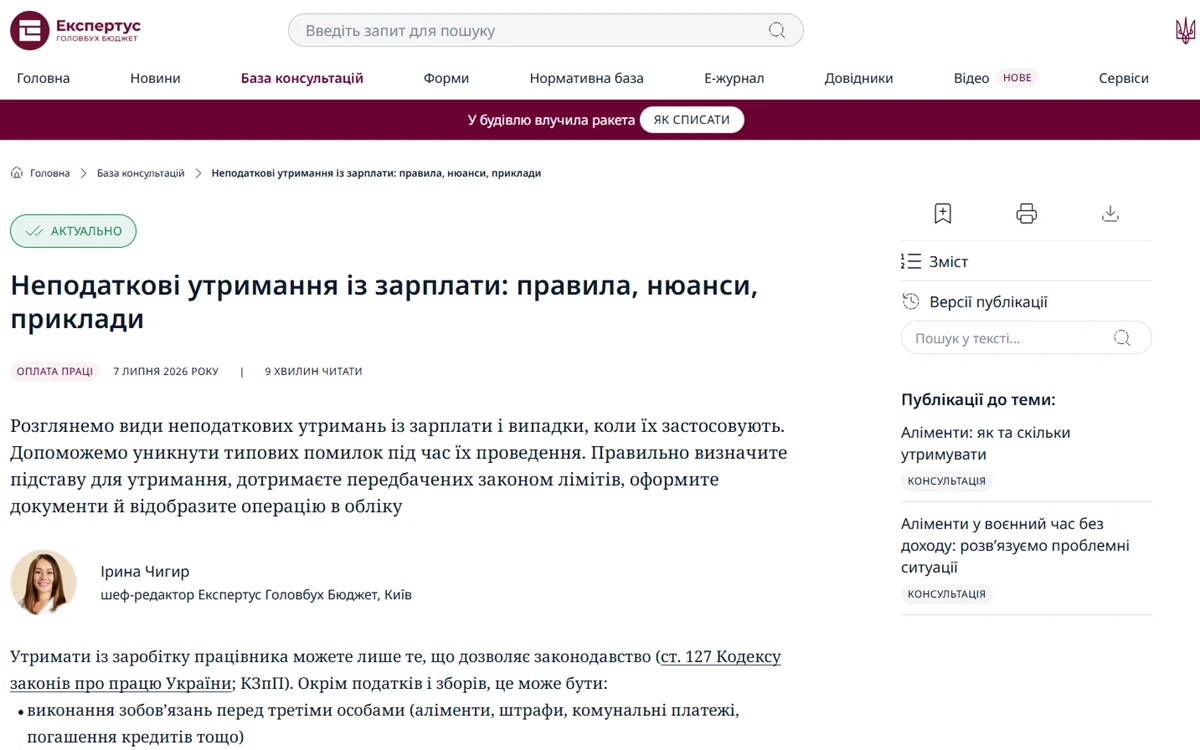This screenshot has width=1200, height=750.
Task: Open the Головна menu item
Action: pos(44,78)
